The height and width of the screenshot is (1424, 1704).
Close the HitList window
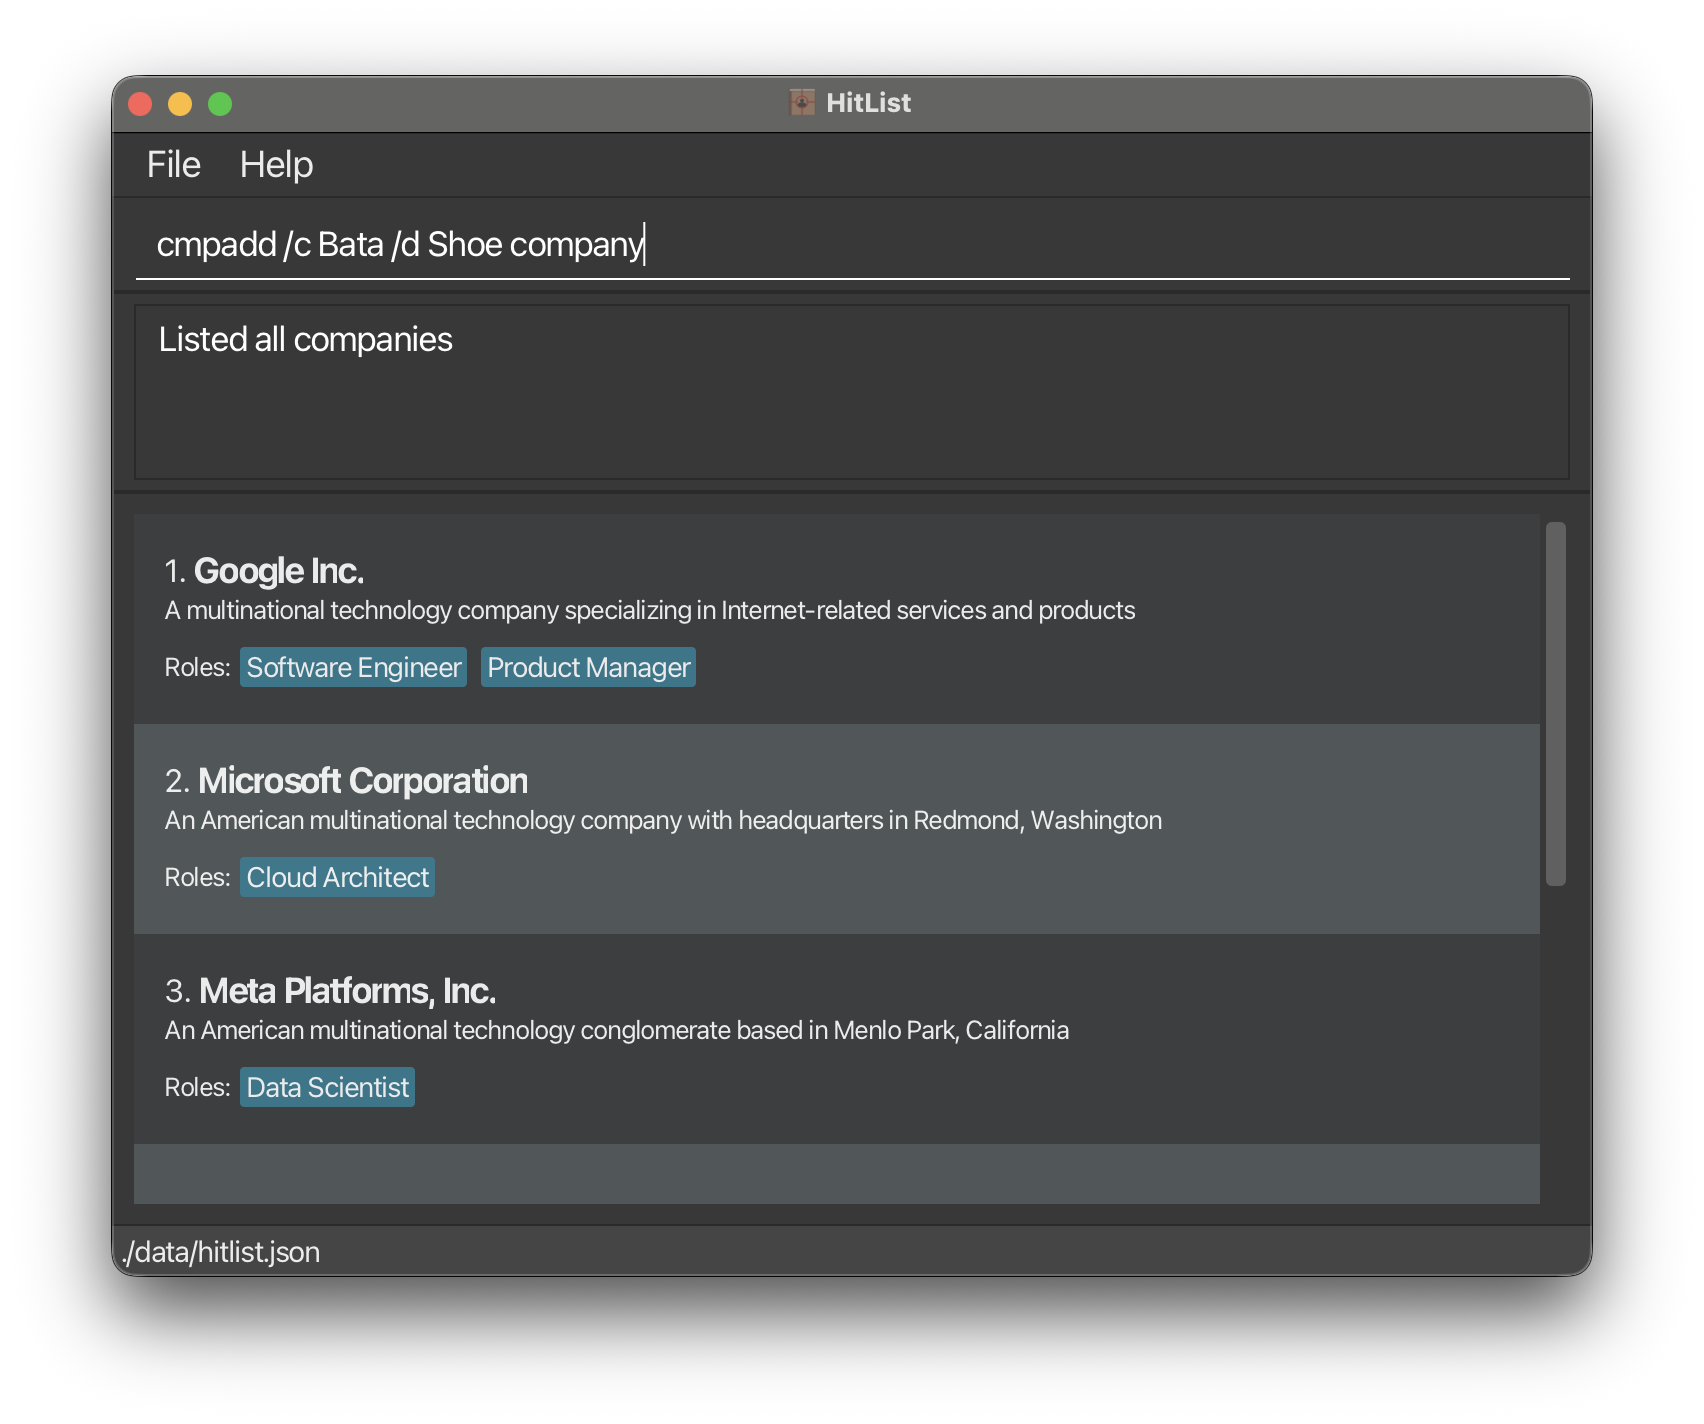point(140,104)
